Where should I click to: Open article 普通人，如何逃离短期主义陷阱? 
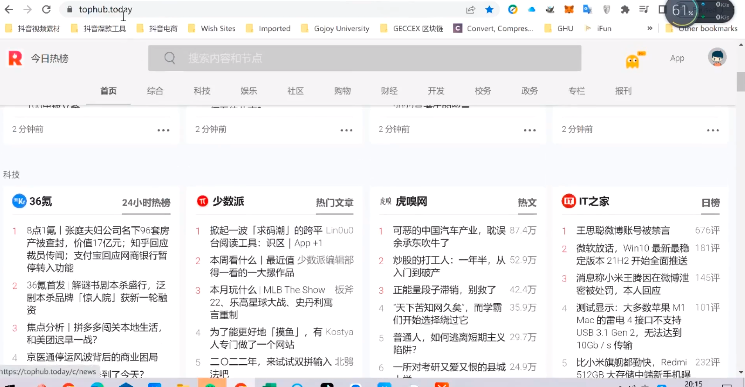tap(449, 343)
